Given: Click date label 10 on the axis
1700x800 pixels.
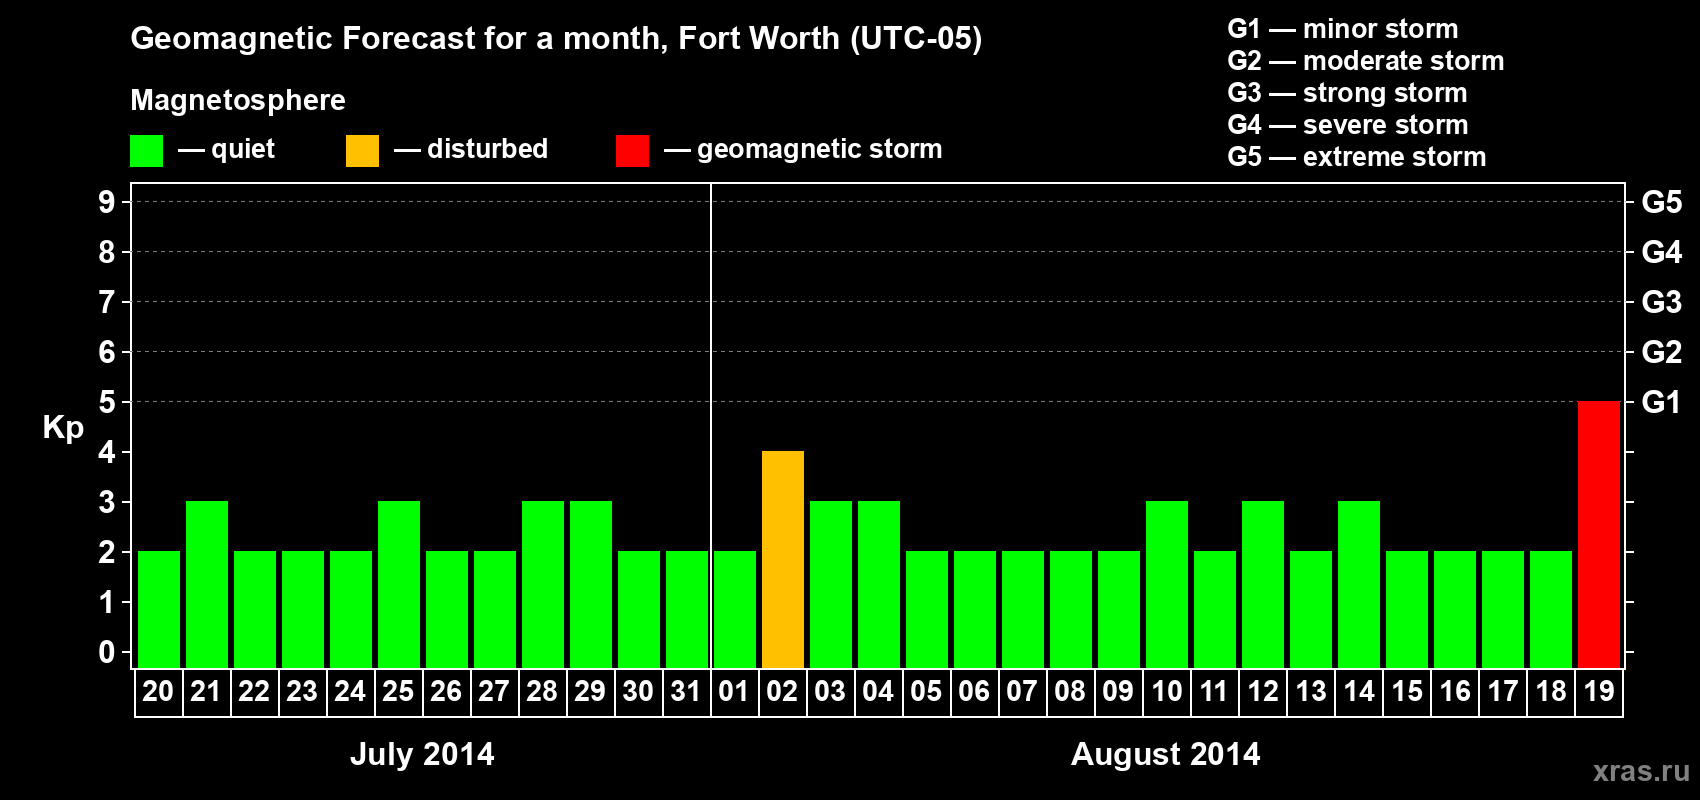Looking at the screenshot, I should pos(1166,692).
